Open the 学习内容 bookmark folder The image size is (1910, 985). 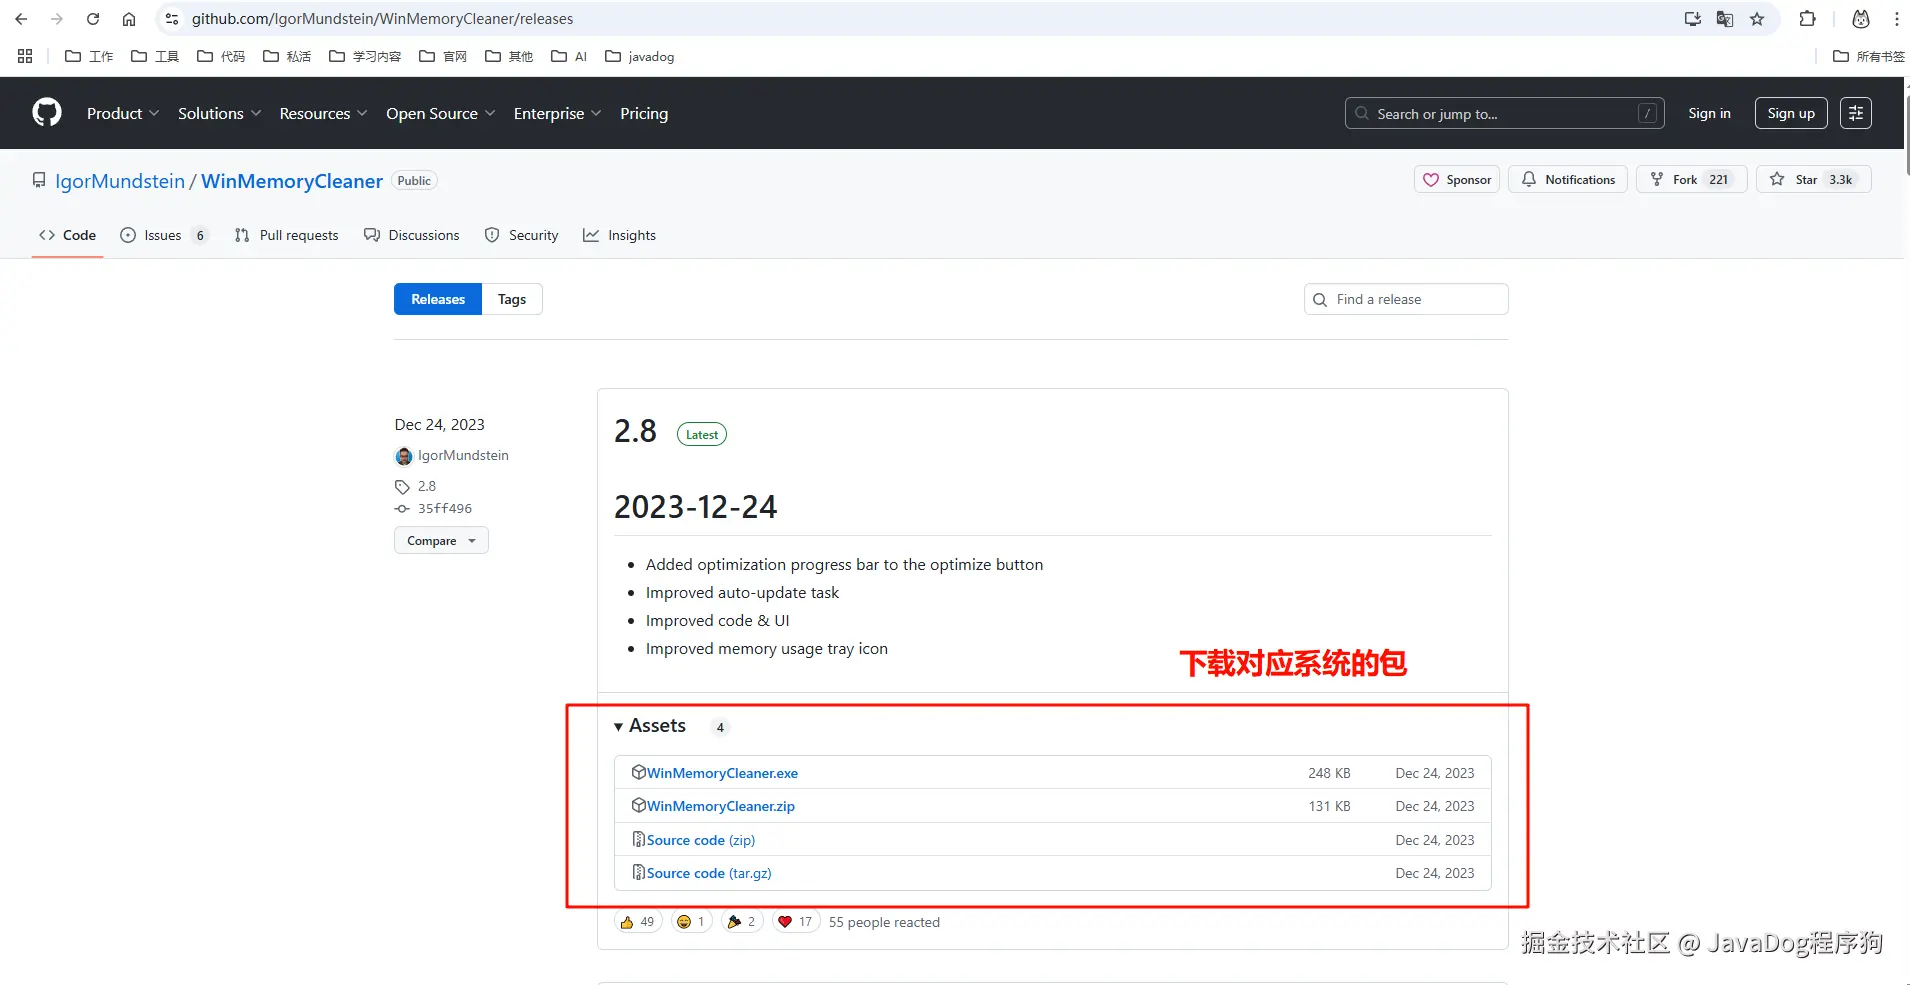tap(365, 56)
